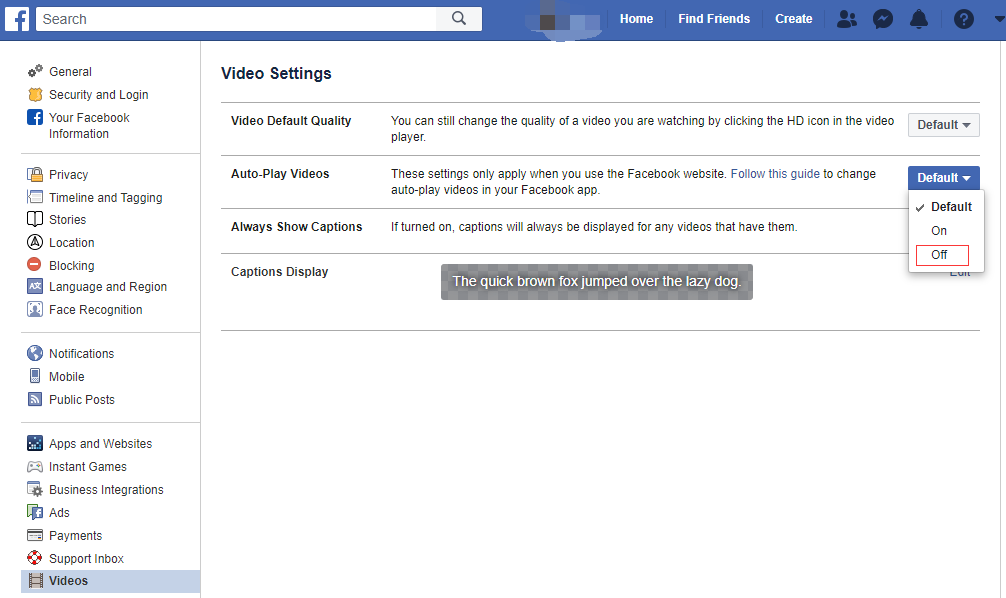1006x598 pixels.
Task: Click Your Facebook Information icon
Action: [x=35, y=117]
